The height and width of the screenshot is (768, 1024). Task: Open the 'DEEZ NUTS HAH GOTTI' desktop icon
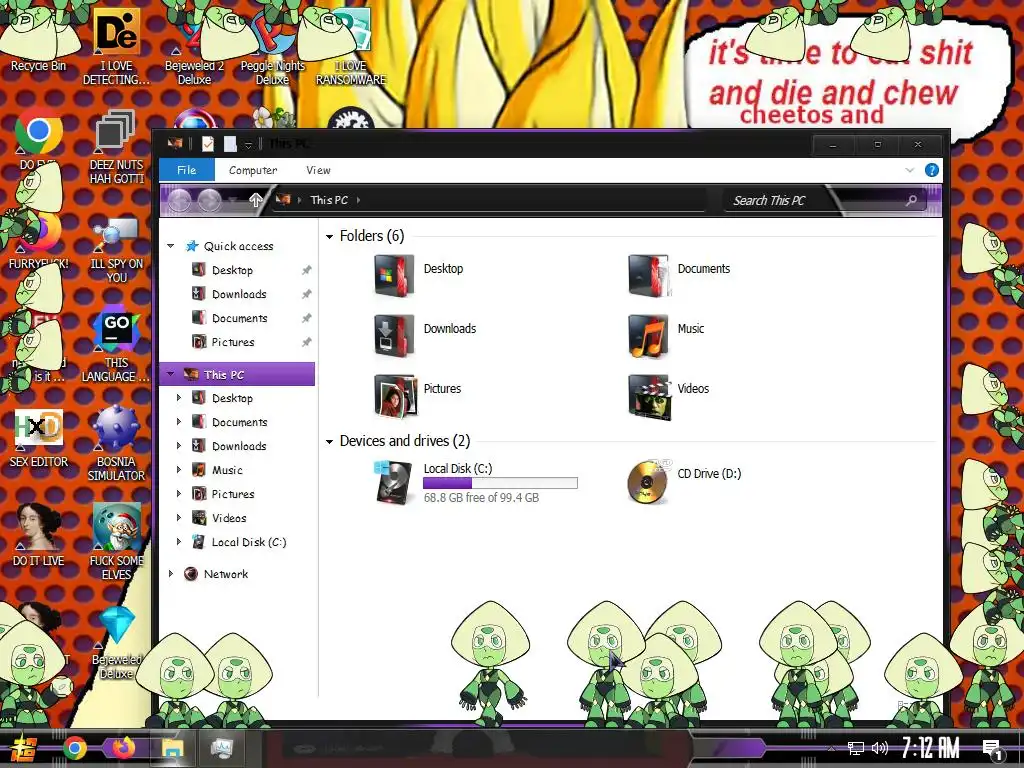tap(116, 147)
